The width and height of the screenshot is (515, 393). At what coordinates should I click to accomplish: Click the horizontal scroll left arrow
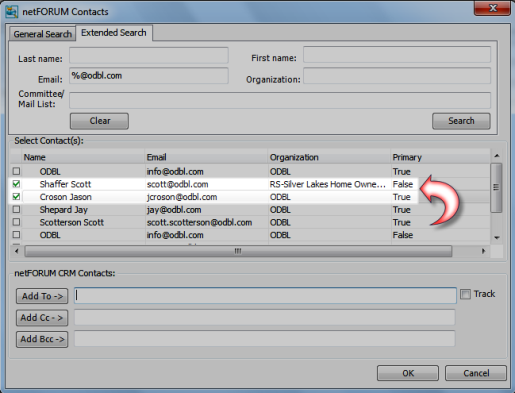(17, 251)
